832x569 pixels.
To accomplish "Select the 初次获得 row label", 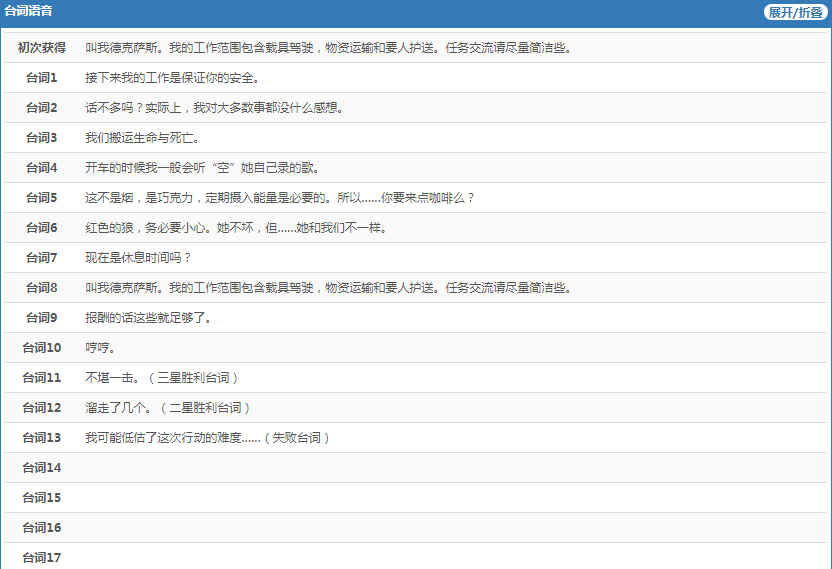I will [42, 48].
